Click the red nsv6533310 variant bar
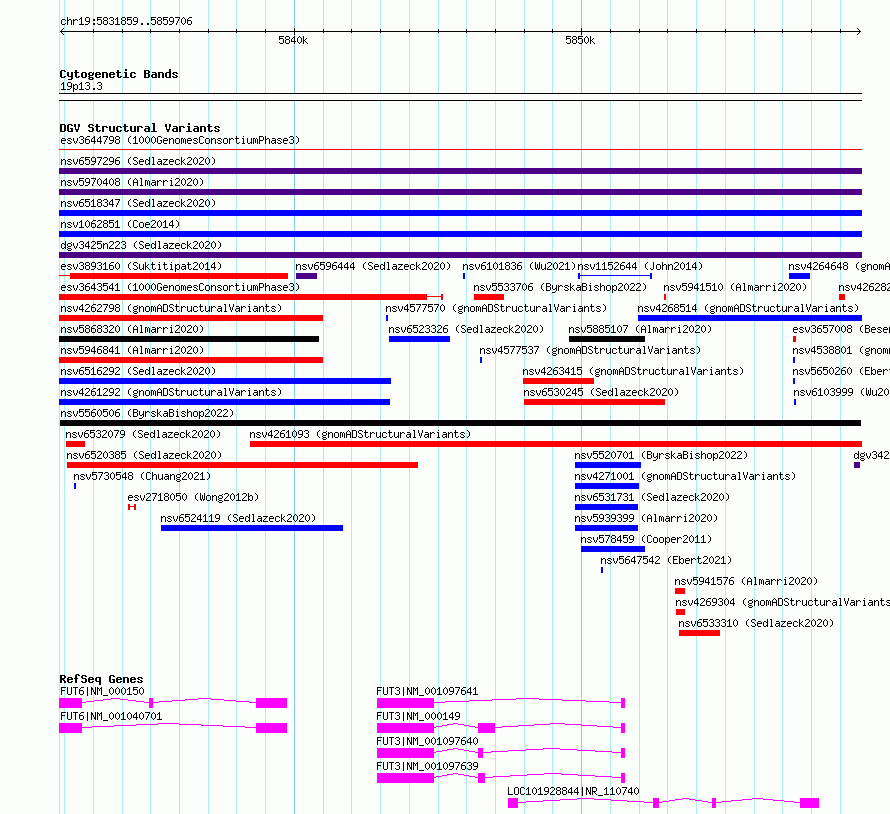890x814 pixels. pos(699,633)
